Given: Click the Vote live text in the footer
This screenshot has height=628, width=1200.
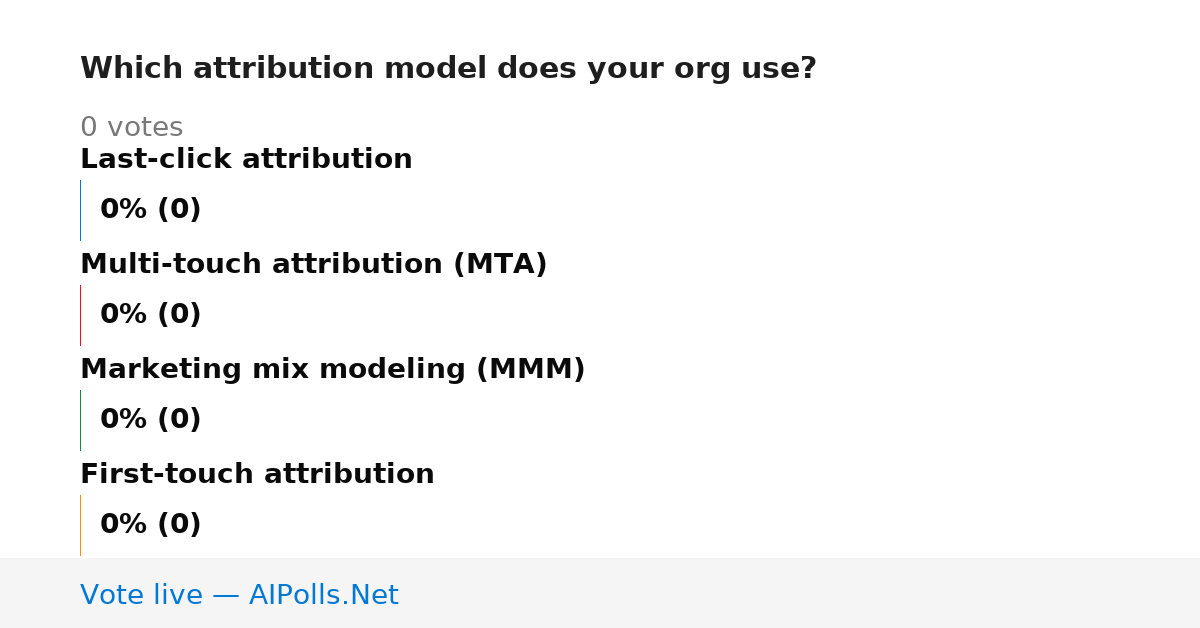Looking at the screenshot, I should pyautogui.click(x=141, y=595).
